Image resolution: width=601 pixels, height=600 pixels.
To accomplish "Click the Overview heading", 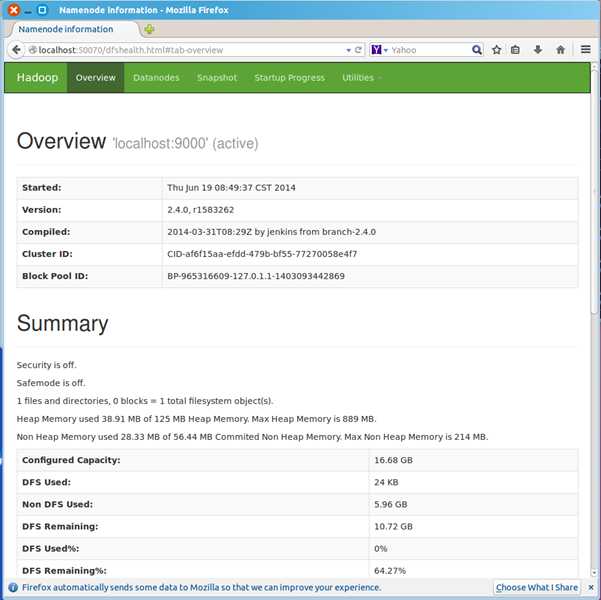I will 61,141.
